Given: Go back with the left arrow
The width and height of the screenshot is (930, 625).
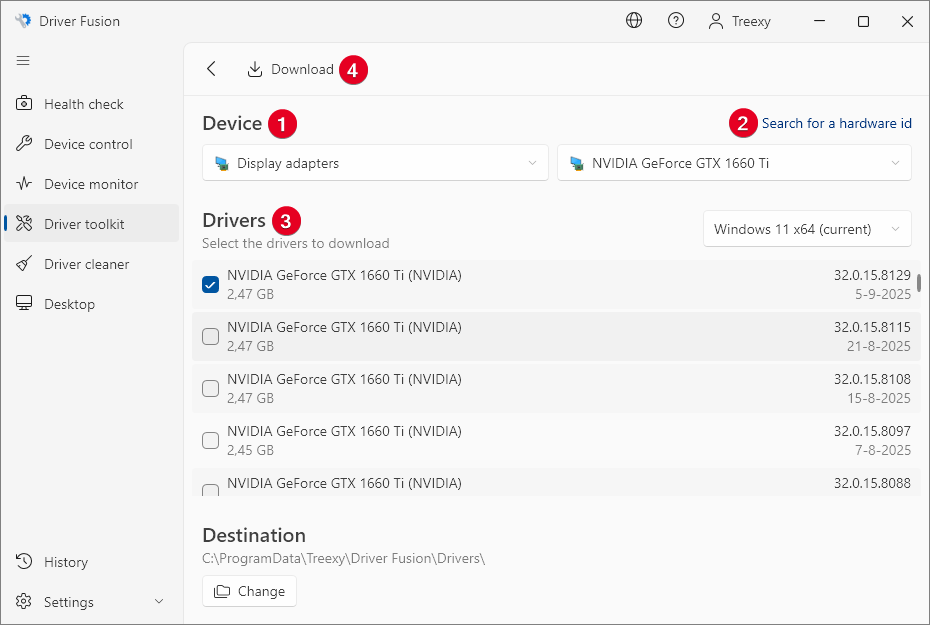Looking at the screenshot, I should [211, 69].
